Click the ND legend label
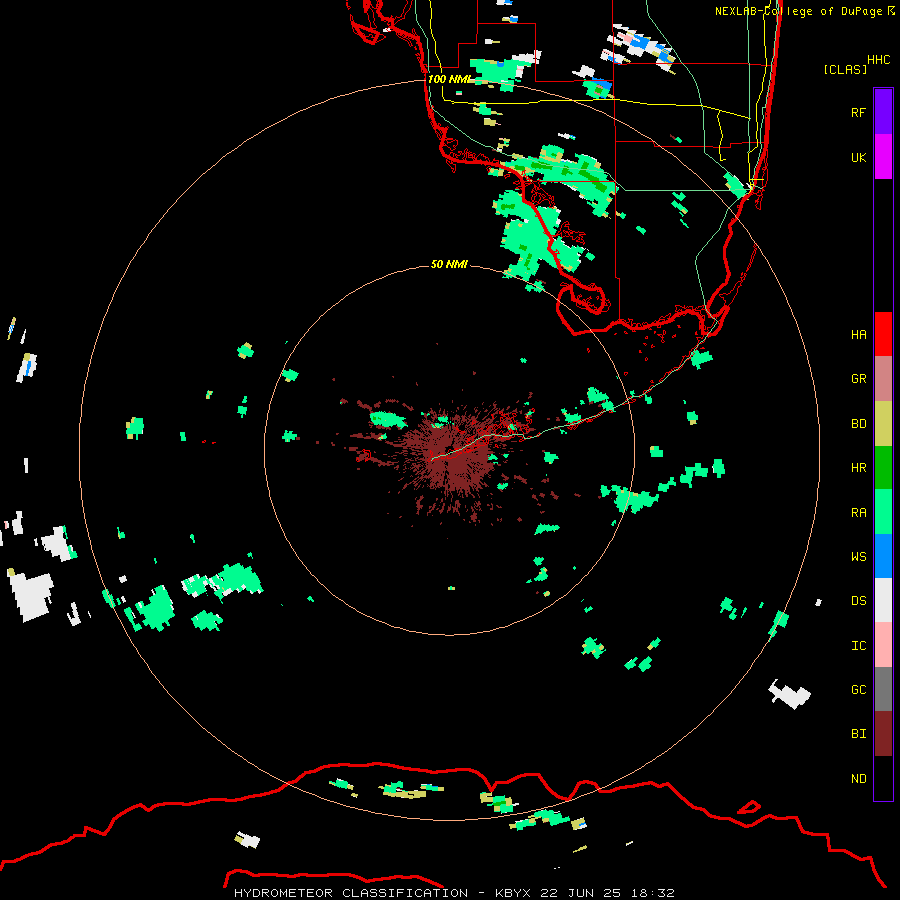The image size is (900, 900). (858, 779)
